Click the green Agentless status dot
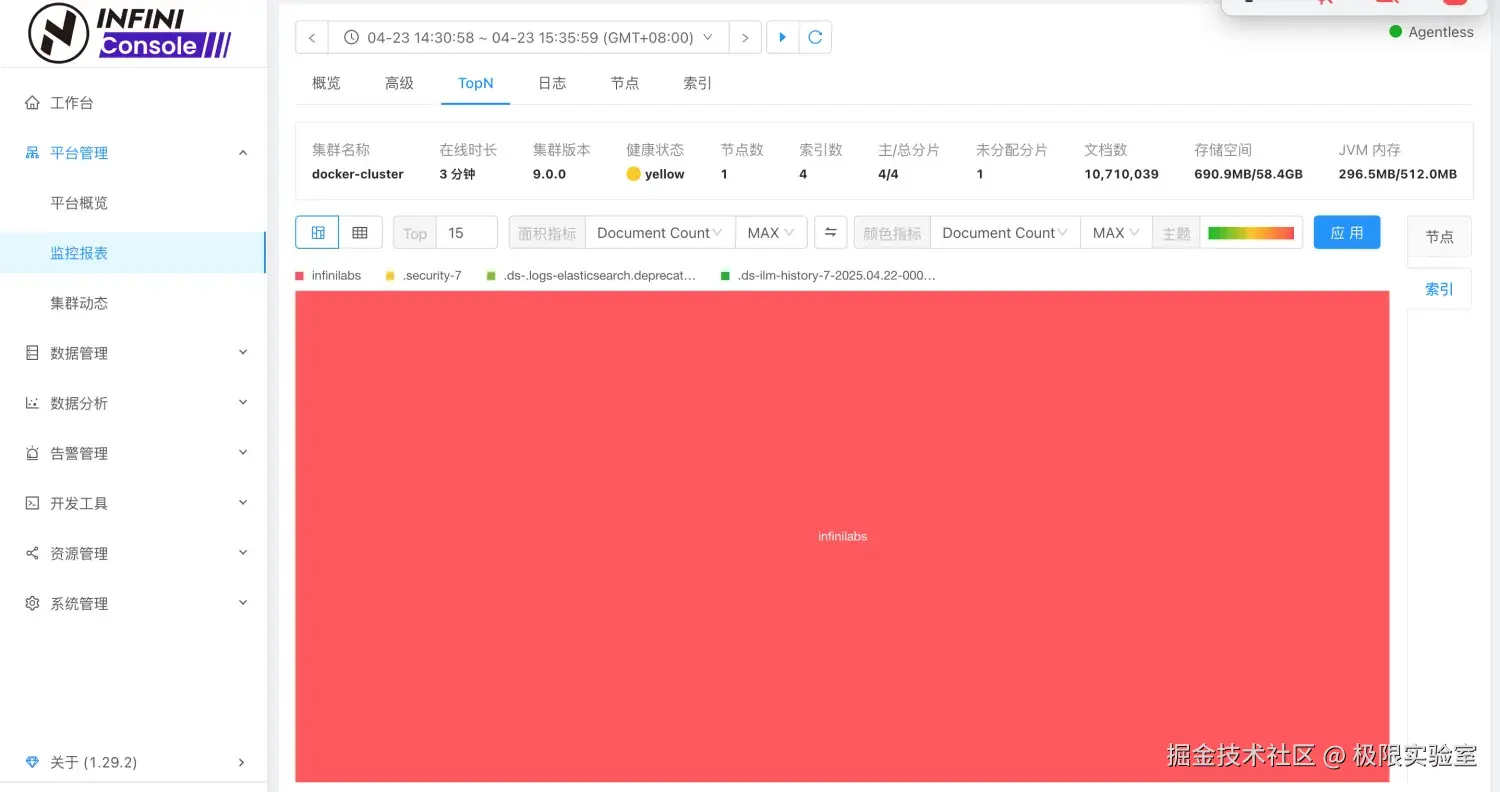Screen dimensions: 1500x792 coord(1396,32)
